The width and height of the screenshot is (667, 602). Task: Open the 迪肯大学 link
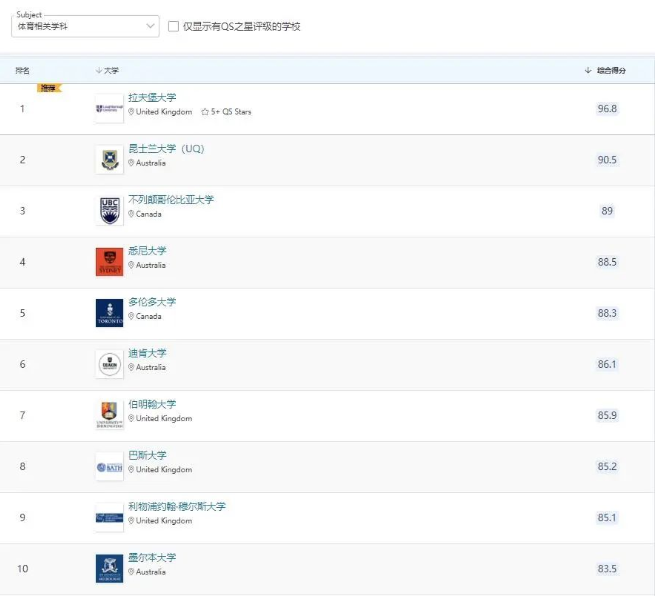point(147,353)
